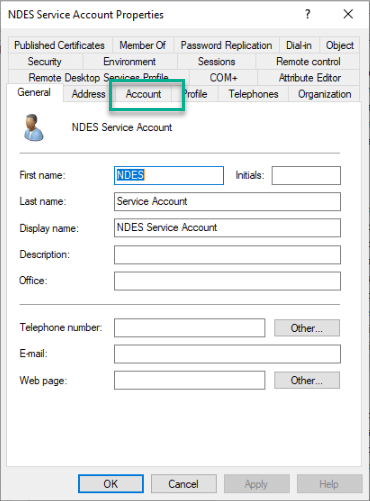Open the Organization tab
The image size is (370, 501).
[x=324, y=94]
